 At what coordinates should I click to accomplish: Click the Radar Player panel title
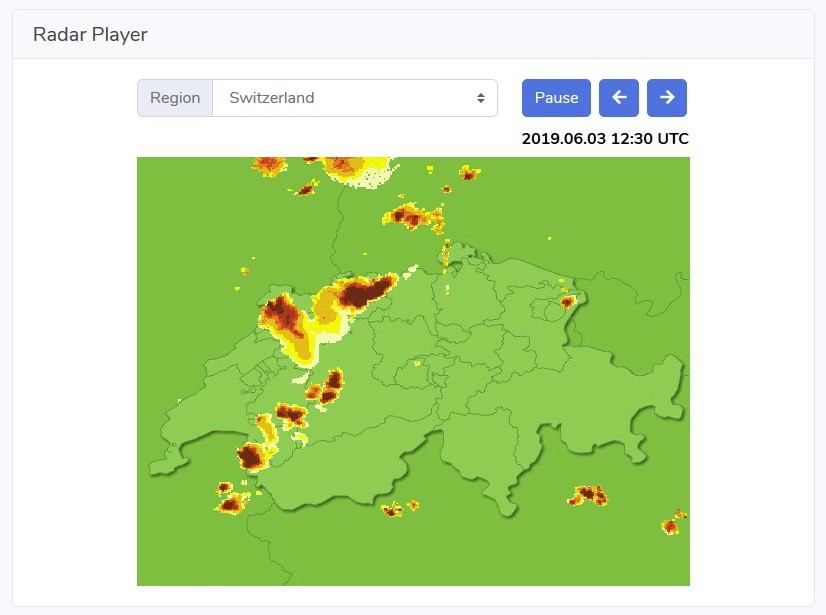point(90,35)
